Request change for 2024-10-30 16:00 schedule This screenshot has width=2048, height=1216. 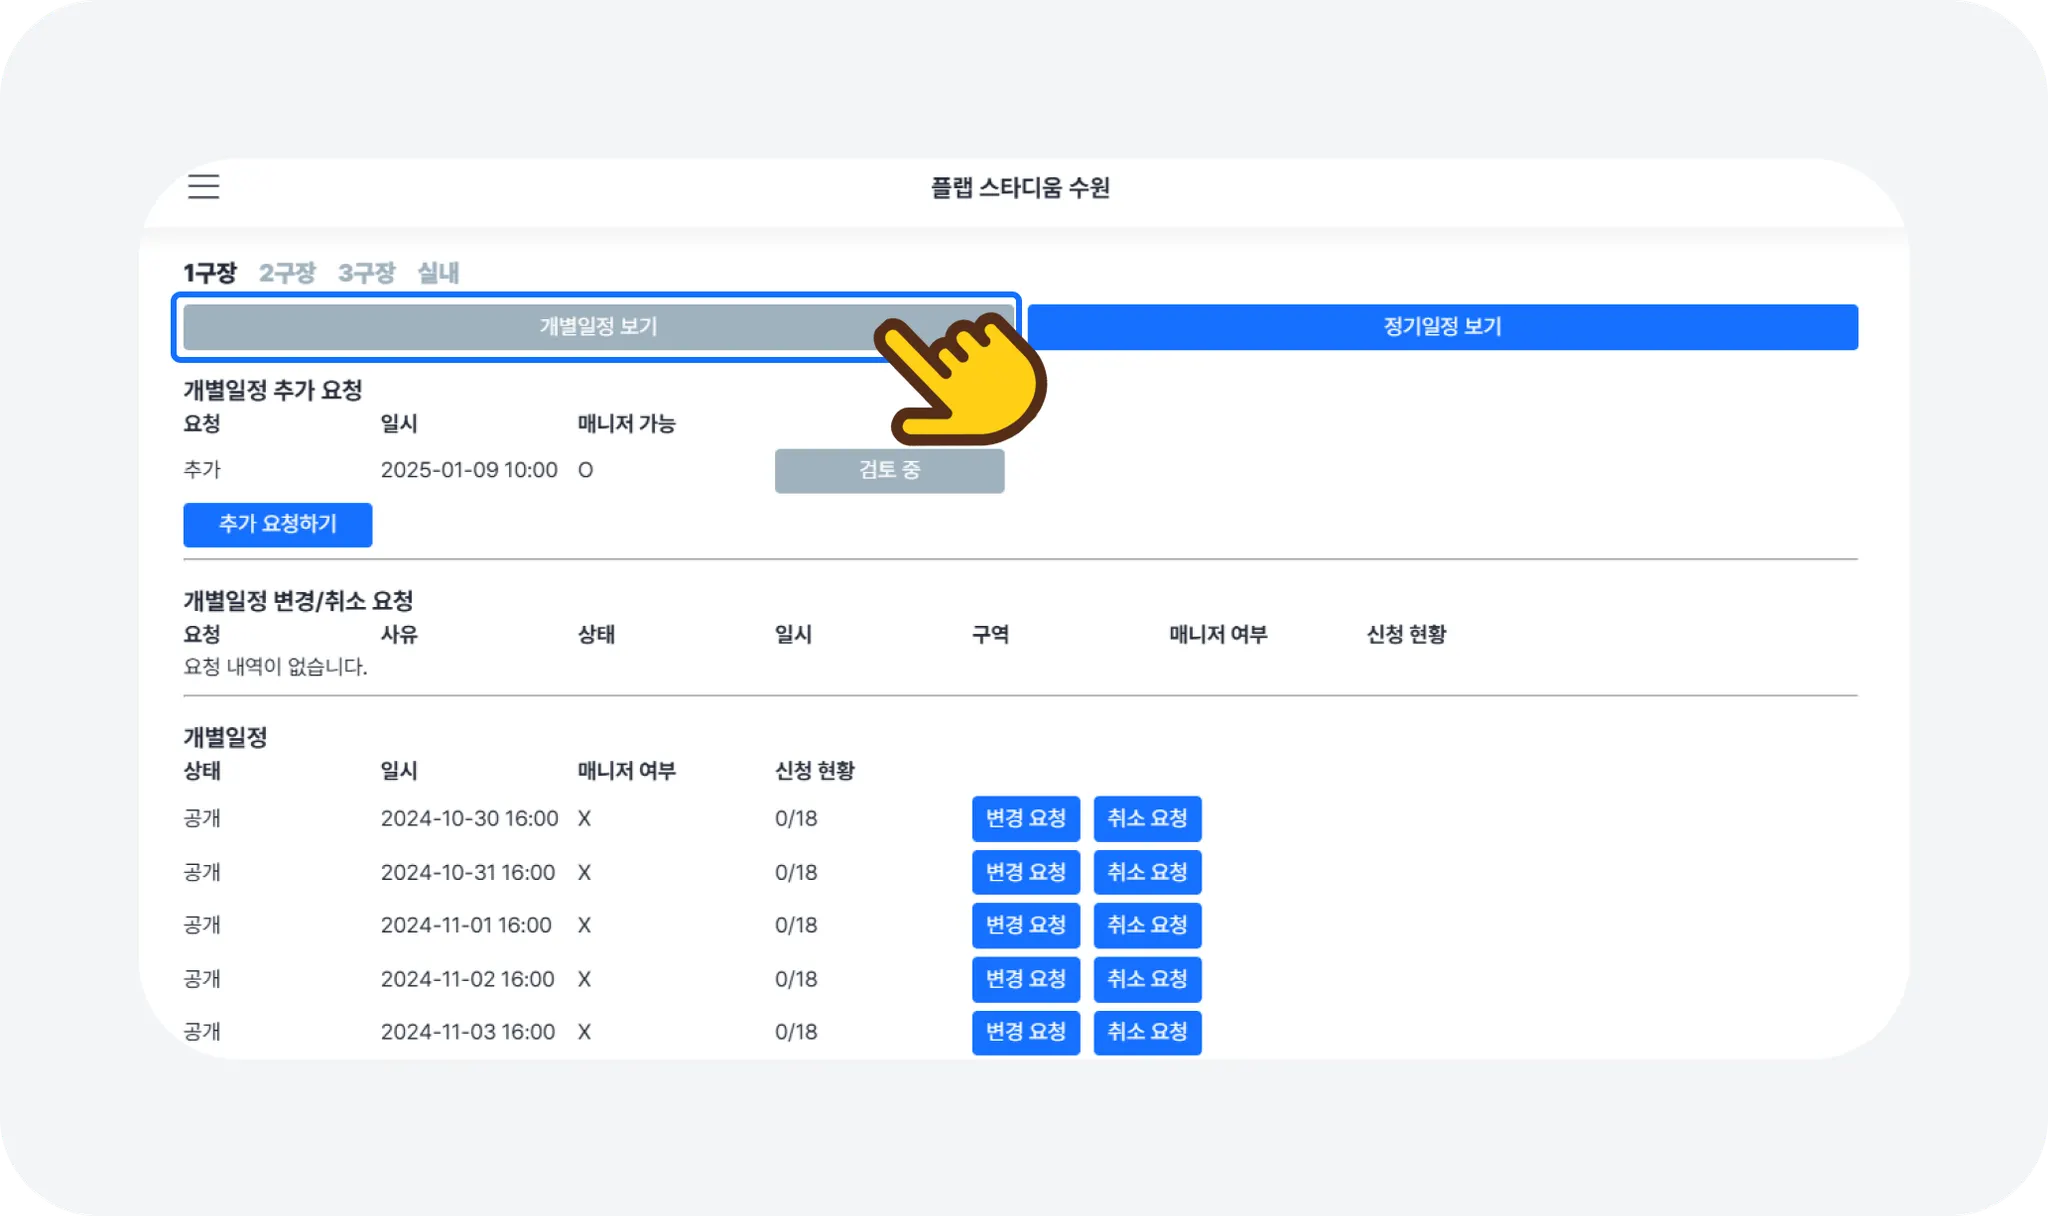tap(1025, 819)
